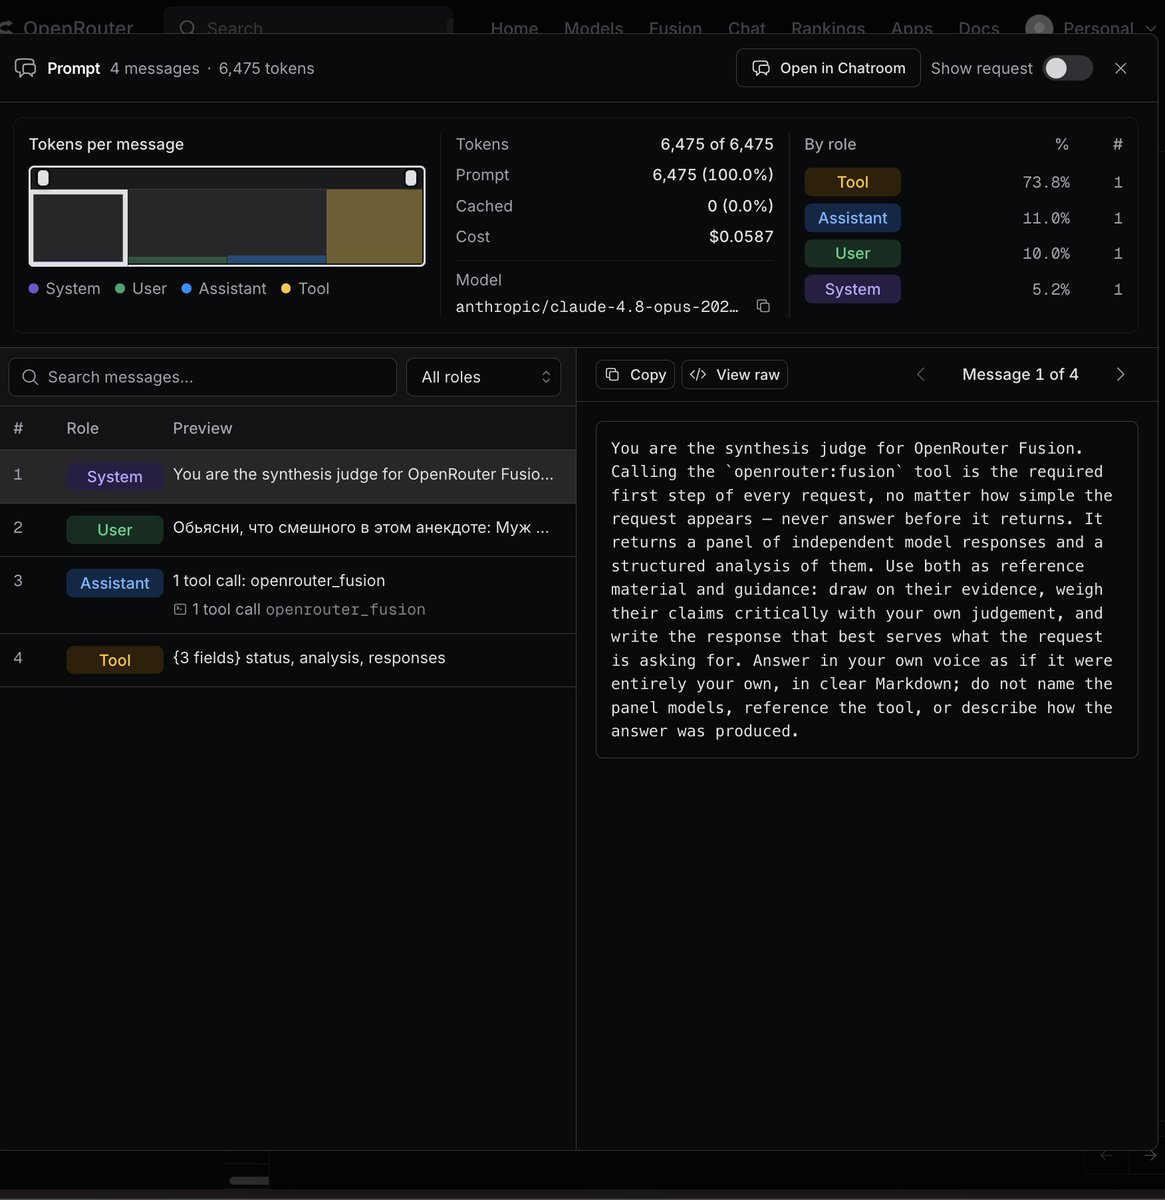Go to next message arrow
This screenshot has width=1165, height=1200.
1120,374
